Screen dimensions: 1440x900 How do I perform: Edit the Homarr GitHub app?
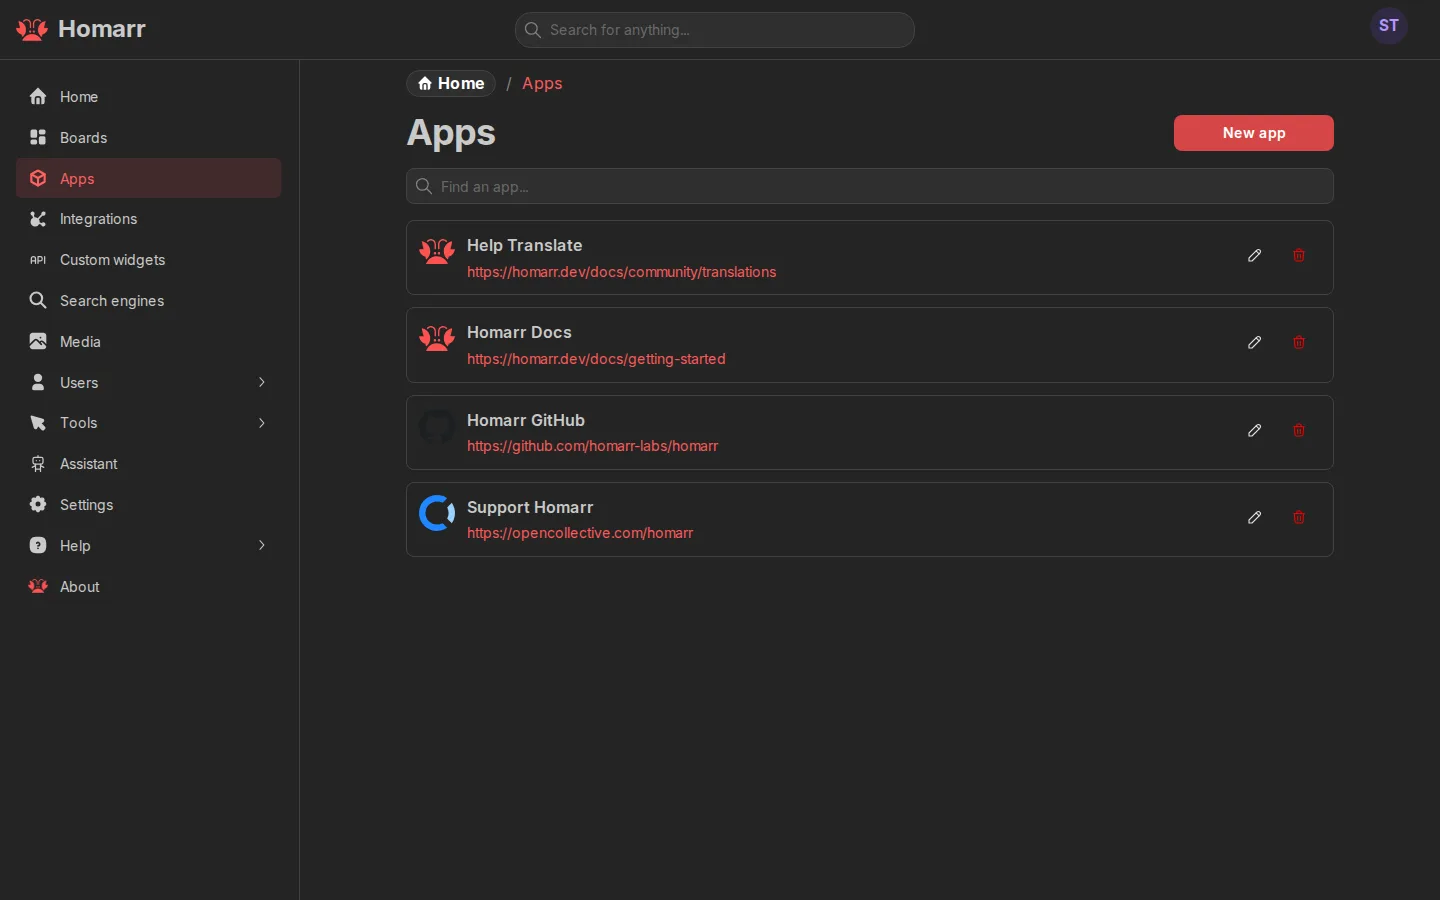(1255, 431)
